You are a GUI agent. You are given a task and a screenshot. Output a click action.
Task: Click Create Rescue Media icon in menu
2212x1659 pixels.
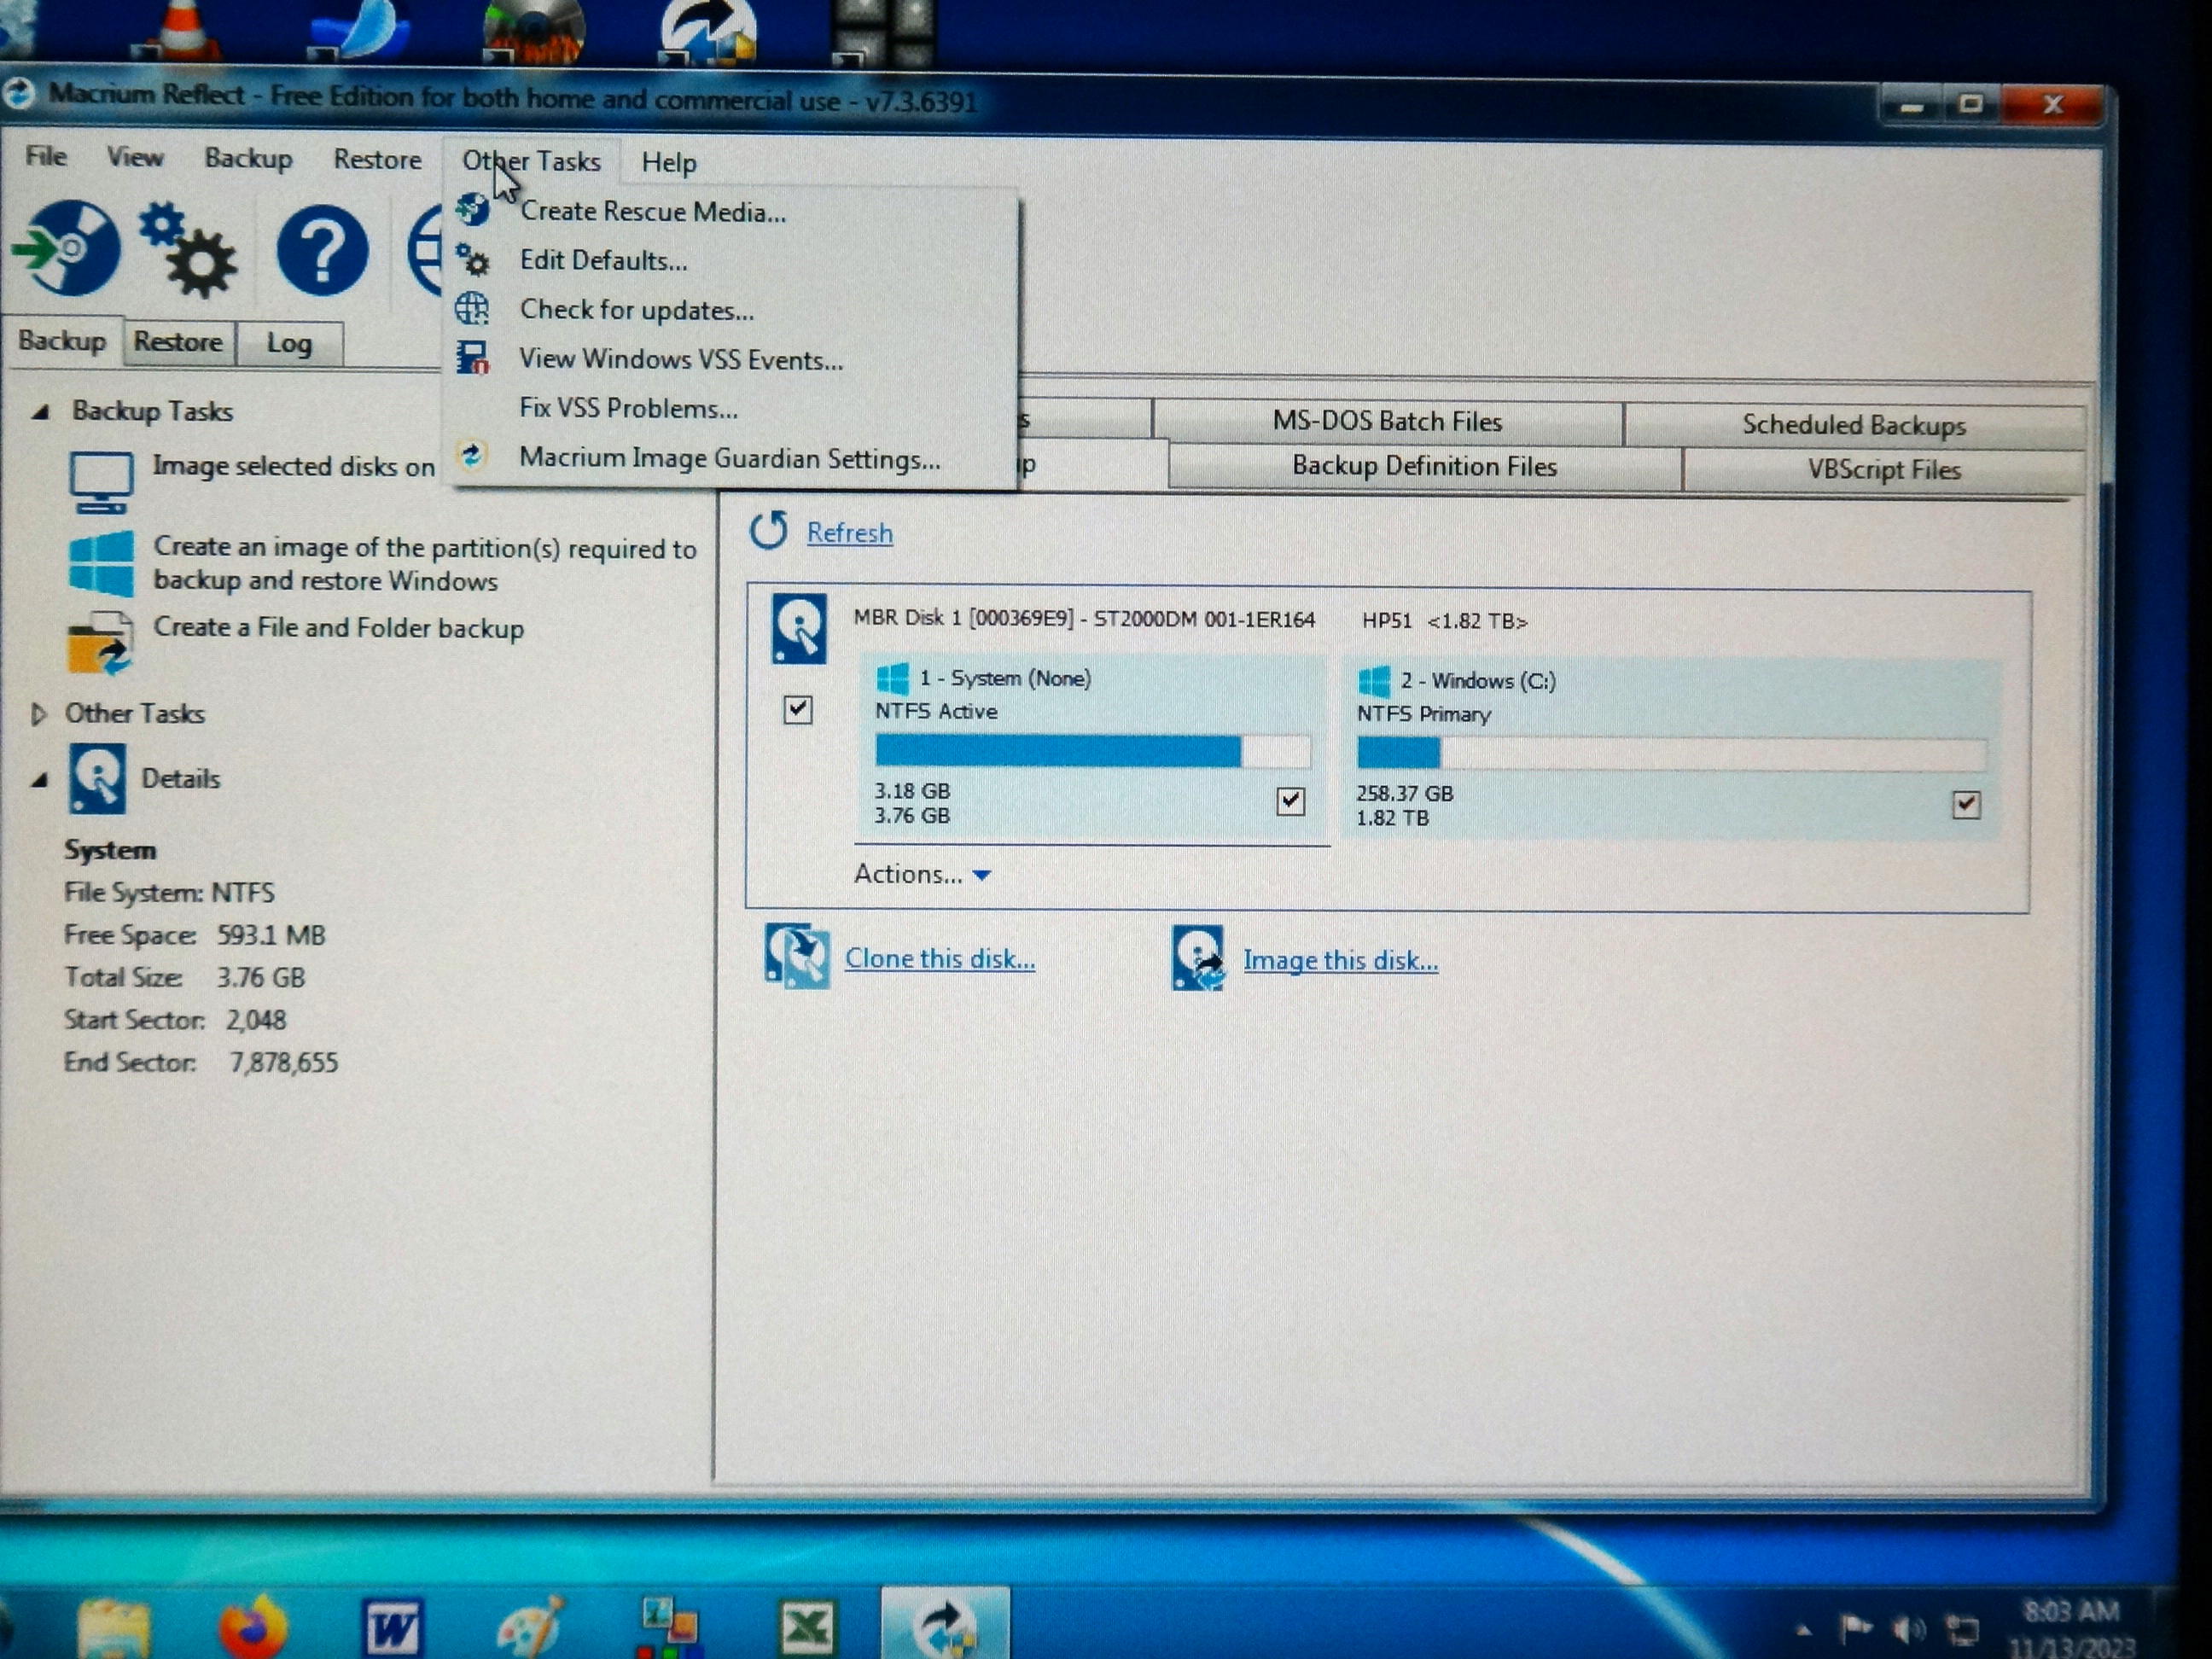tap(472, 210)
